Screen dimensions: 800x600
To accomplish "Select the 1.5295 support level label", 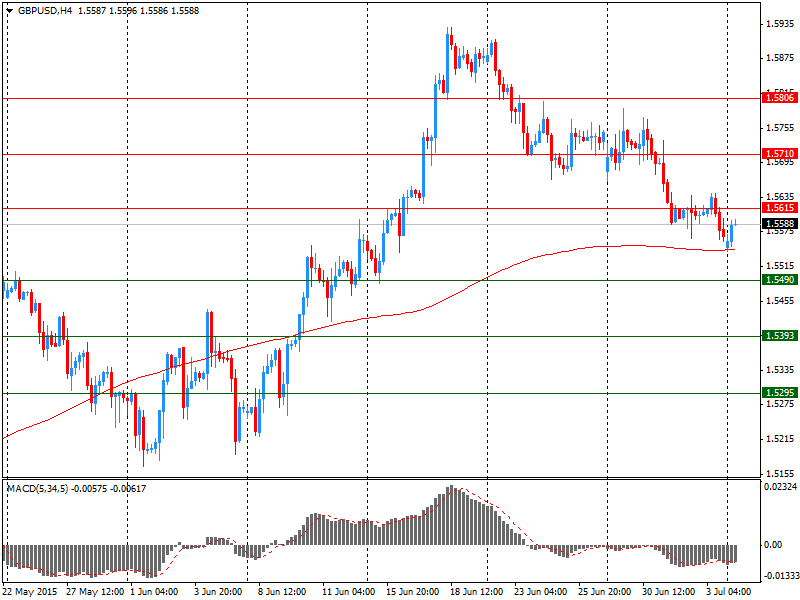I will pos(780,392).
